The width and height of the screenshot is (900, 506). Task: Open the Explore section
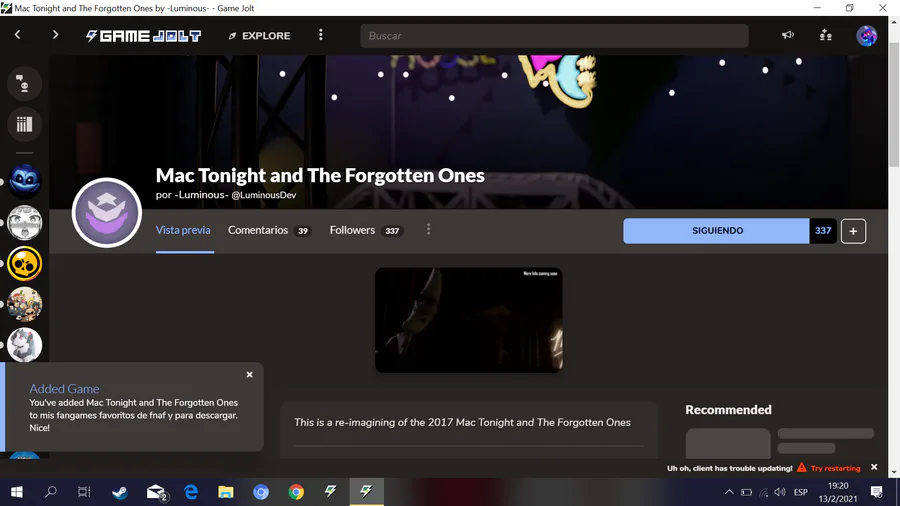click(259, 36)
